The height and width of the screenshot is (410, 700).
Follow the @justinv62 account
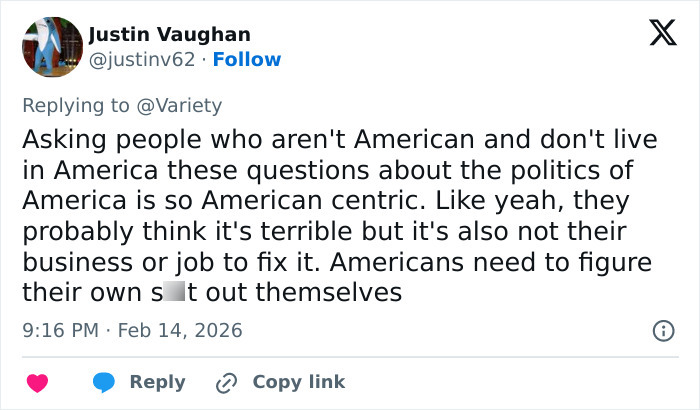tap(248, 59)
